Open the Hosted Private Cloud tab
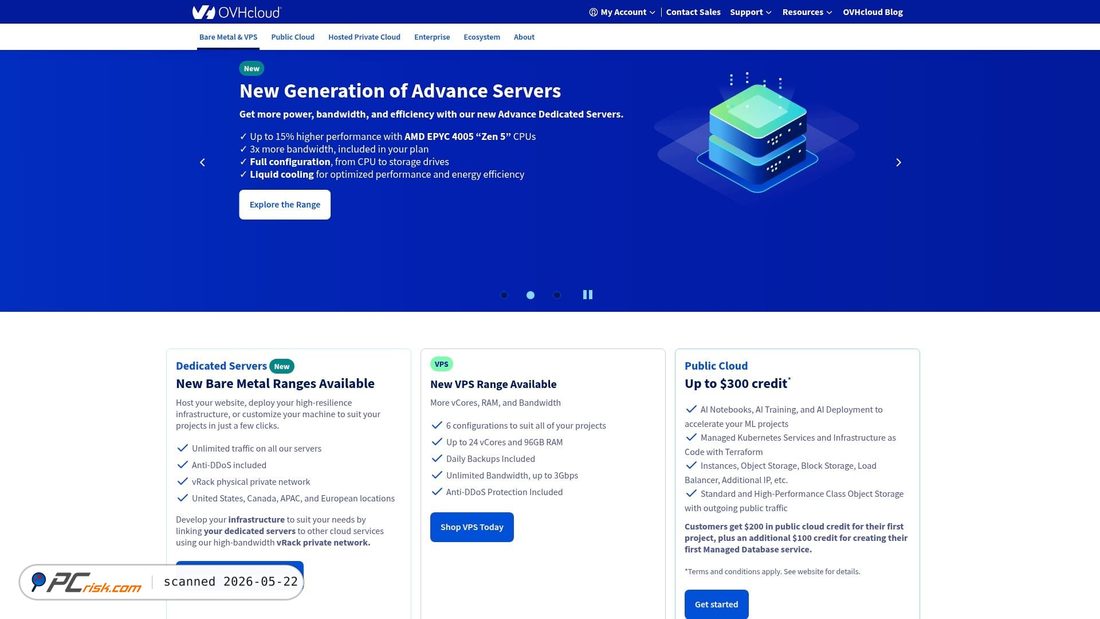Image resolution: width=1100 pixels, height=619 pixels. click(364, 37)
